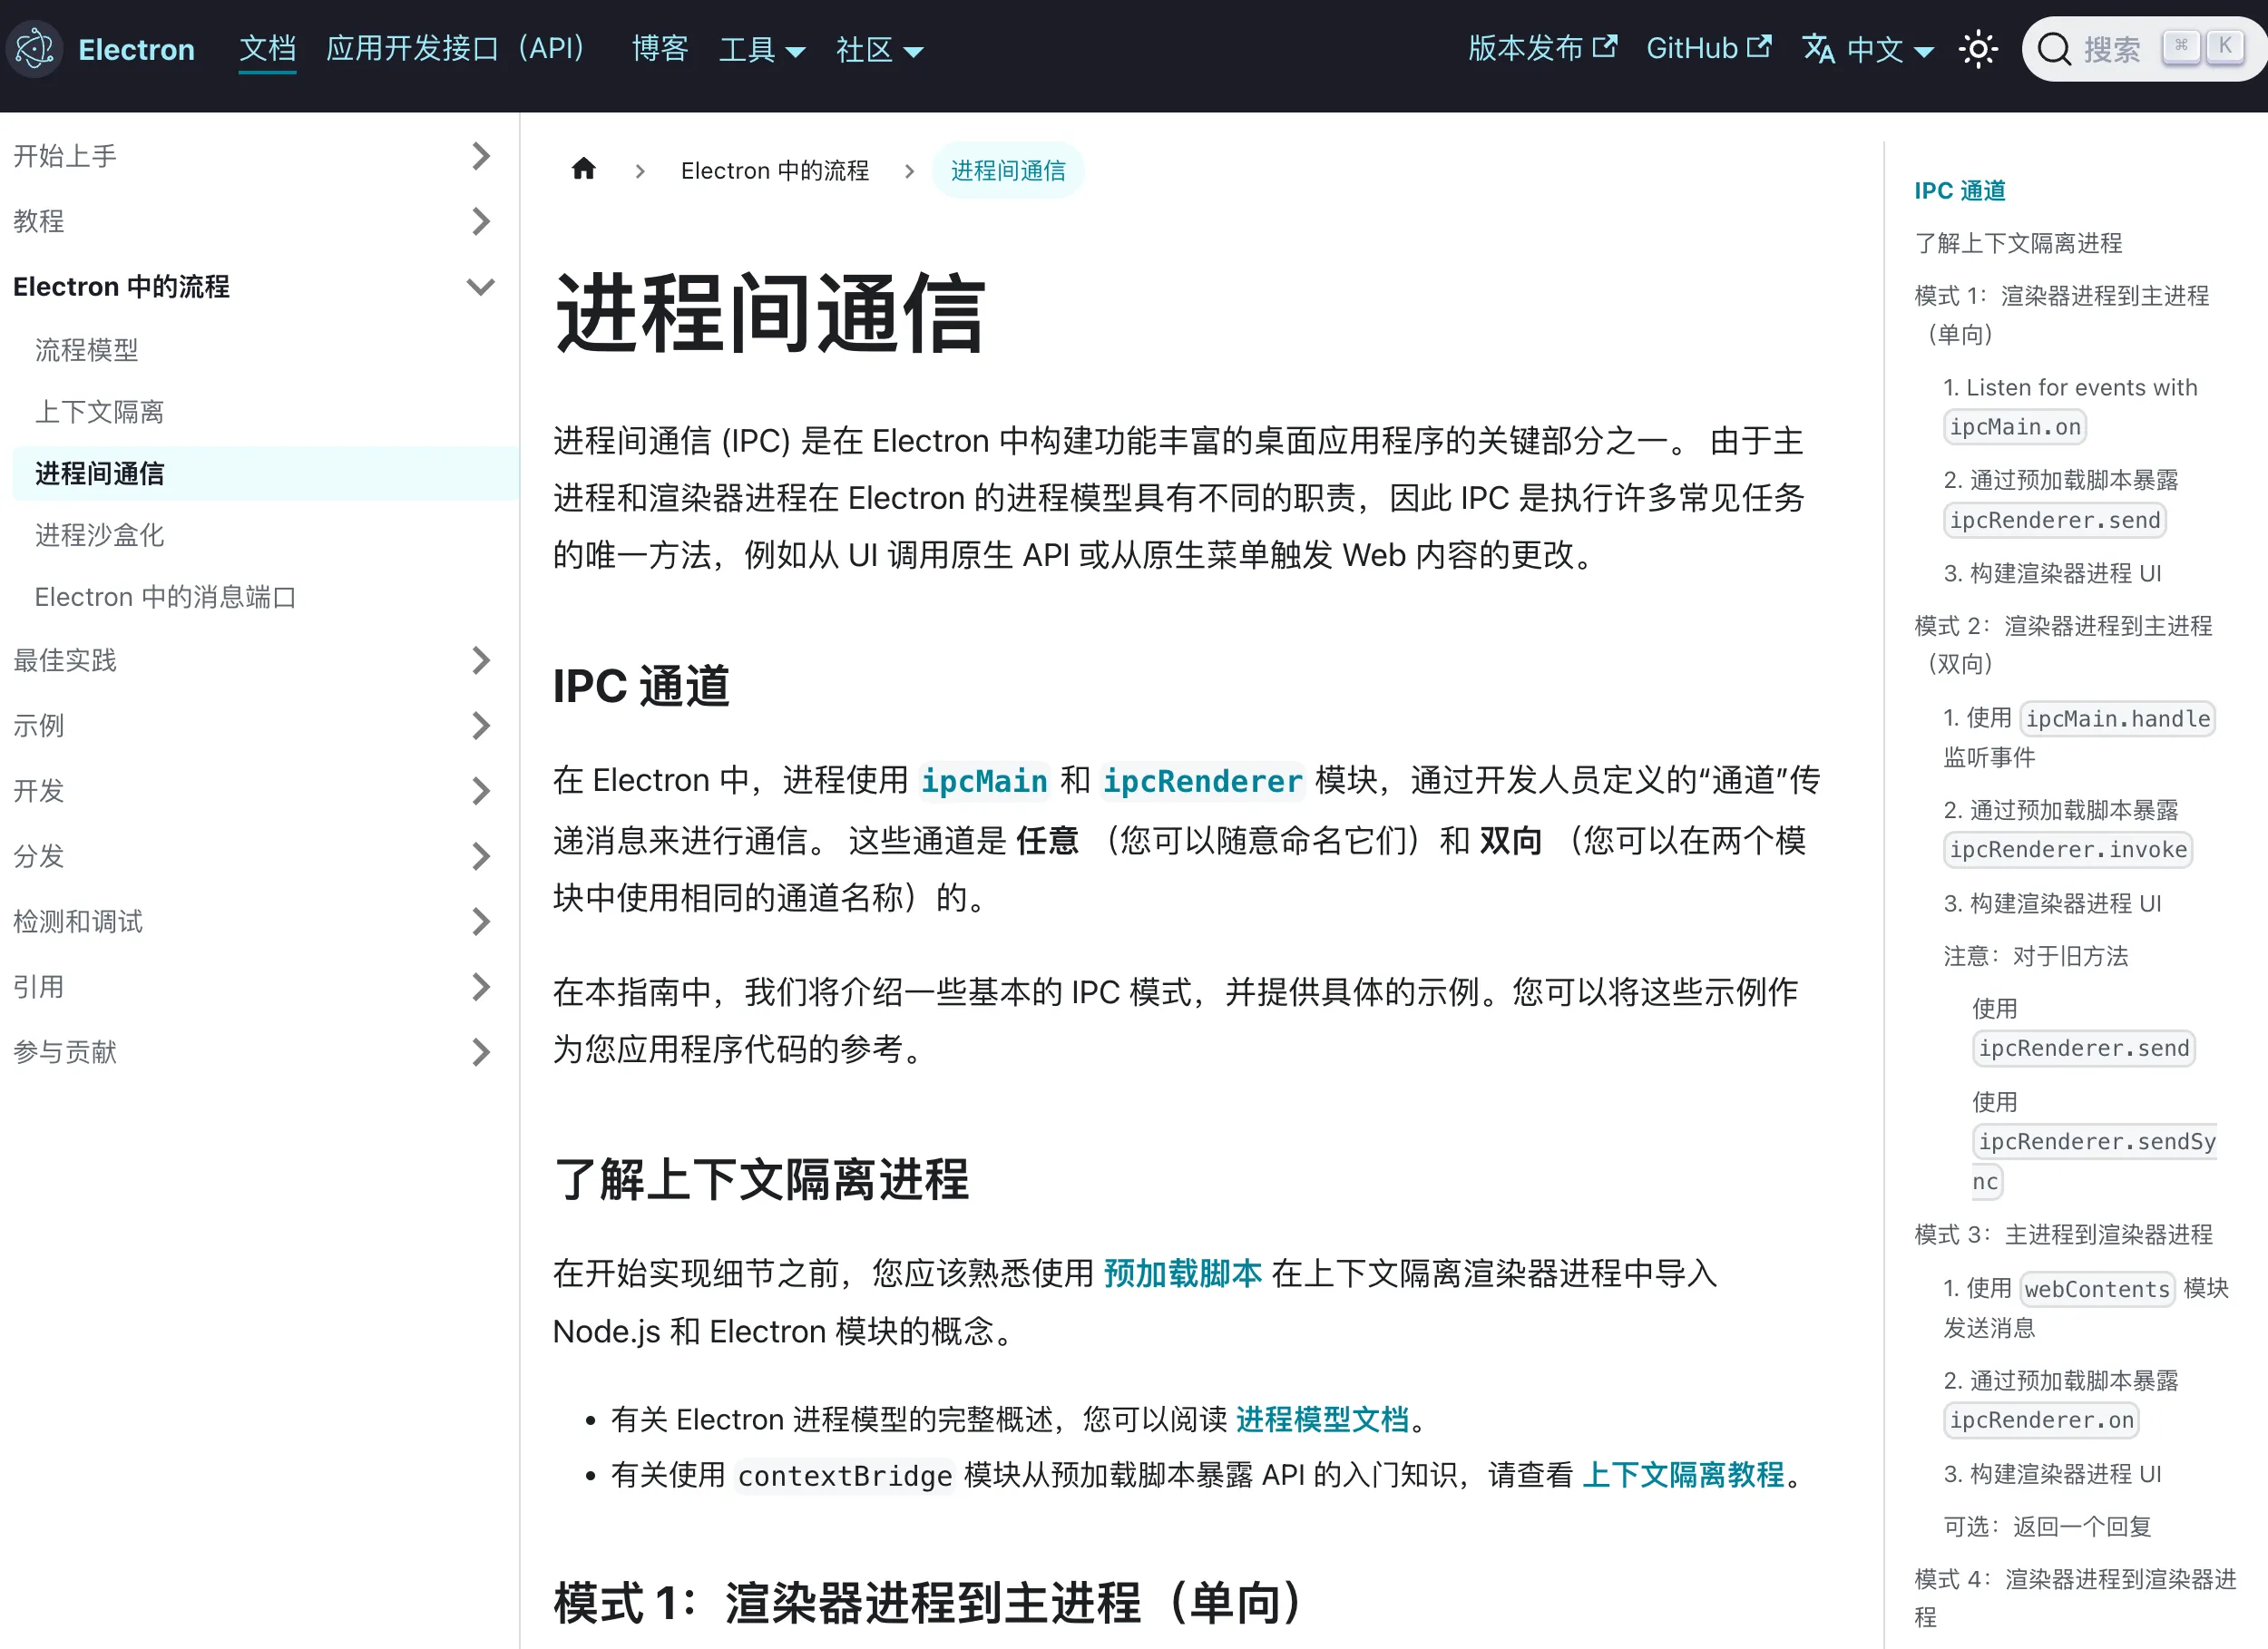Click the translate language icon
This screenshot has height=1649, width=2268.
(1819, 48)
